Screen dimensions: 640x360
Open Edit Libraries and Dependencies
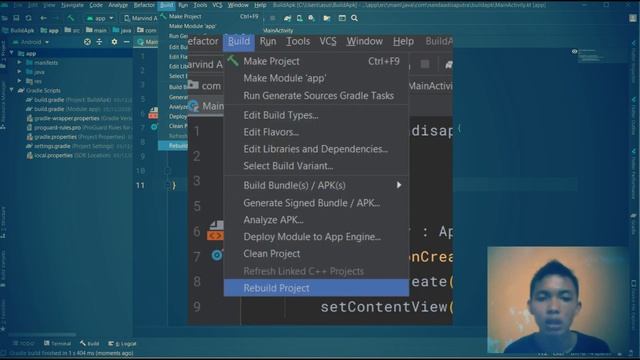point(316,149)
